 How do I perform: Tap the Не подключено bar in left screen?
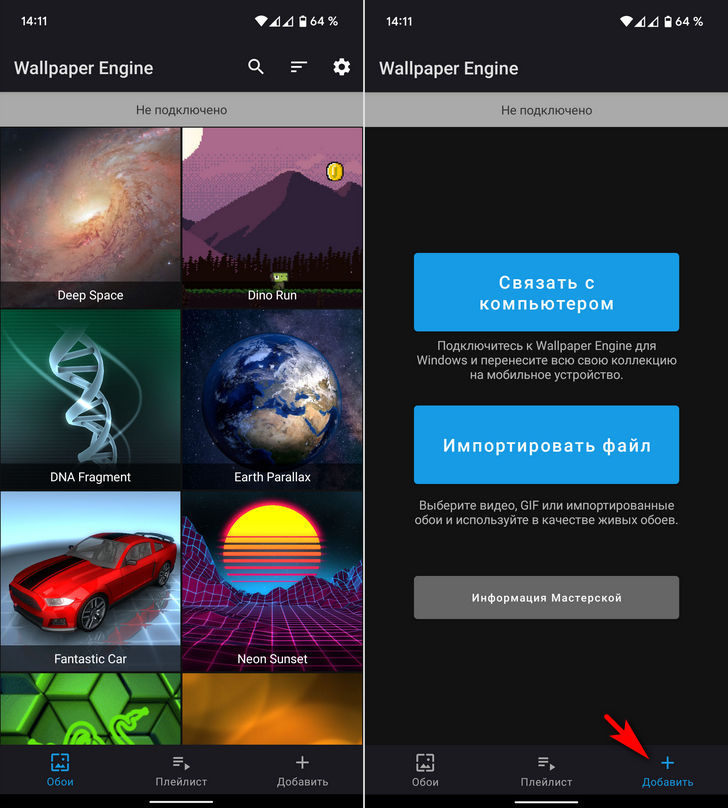pyautogui.click(x=181, y=110)
